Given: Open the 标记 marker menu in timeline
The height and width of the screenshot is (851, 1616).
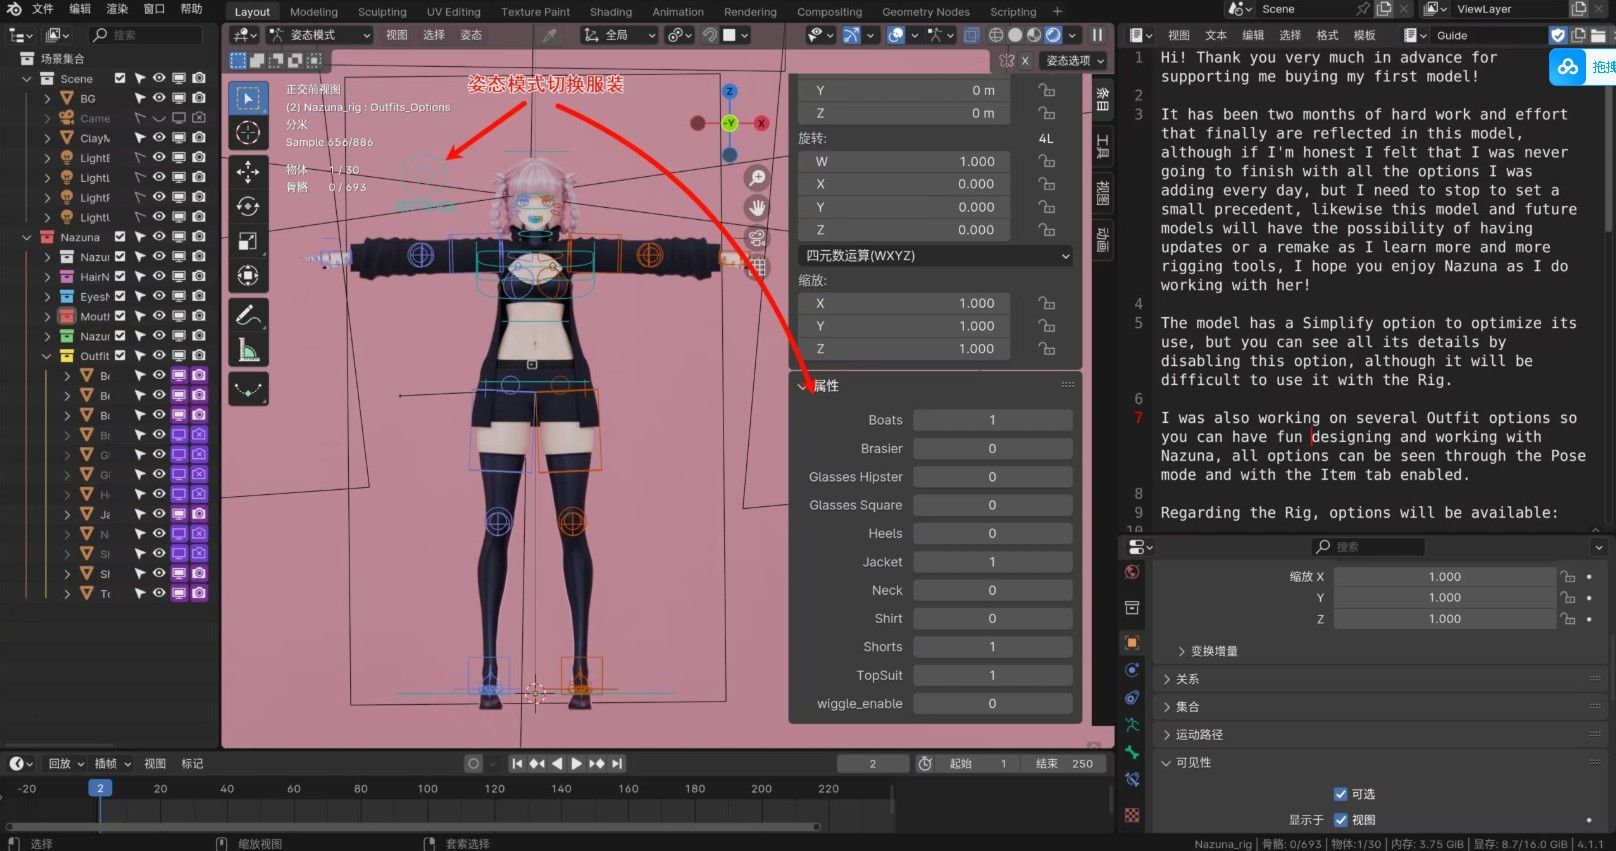Looking at the screenshot, I should click(x=192, y=763).
